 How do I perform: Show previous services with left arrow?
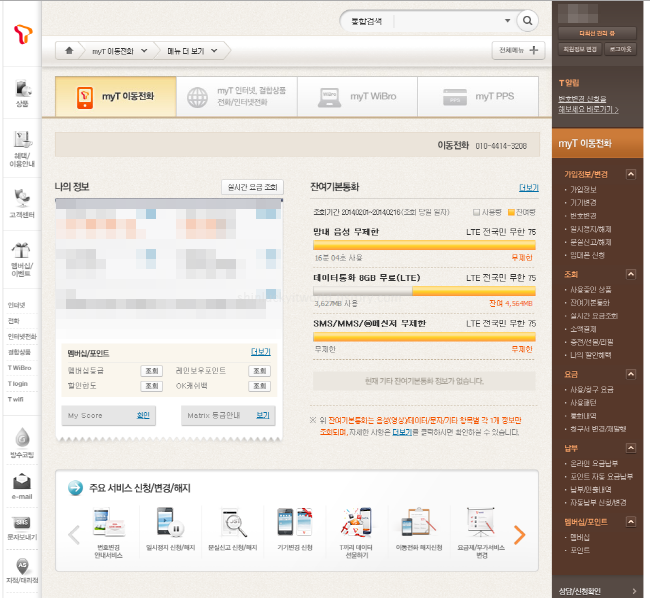click(x=74, y=535)
